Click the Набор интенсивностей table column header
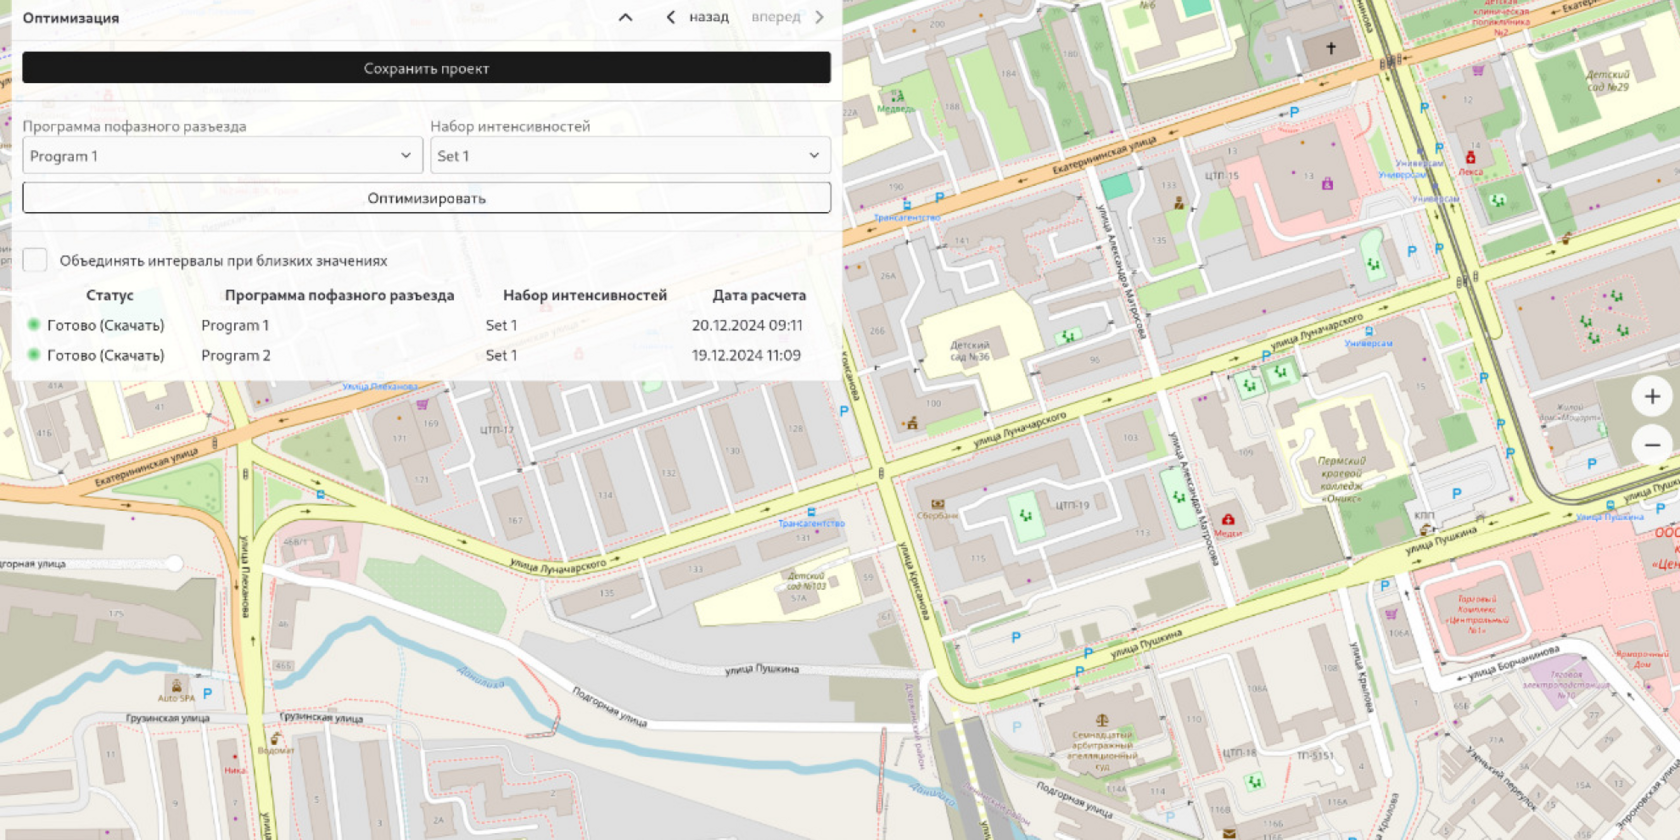1680x840 pixels. 585,295
